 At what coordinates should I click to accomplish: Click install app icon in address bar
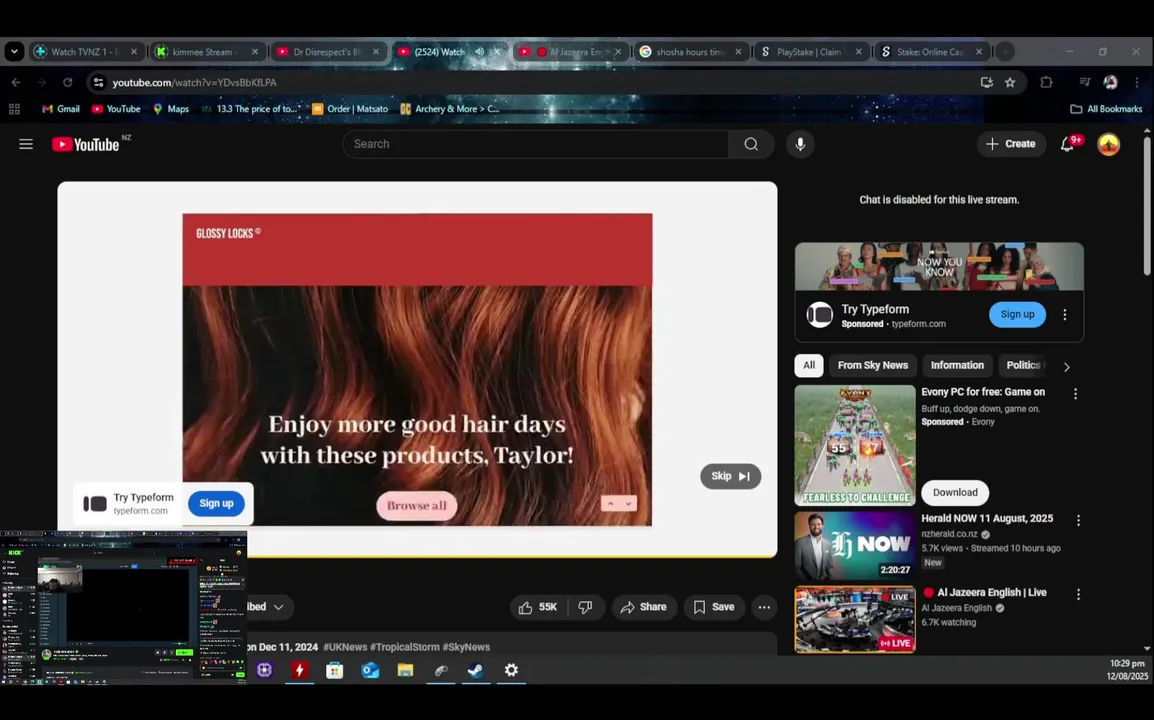tap(987, 82)
